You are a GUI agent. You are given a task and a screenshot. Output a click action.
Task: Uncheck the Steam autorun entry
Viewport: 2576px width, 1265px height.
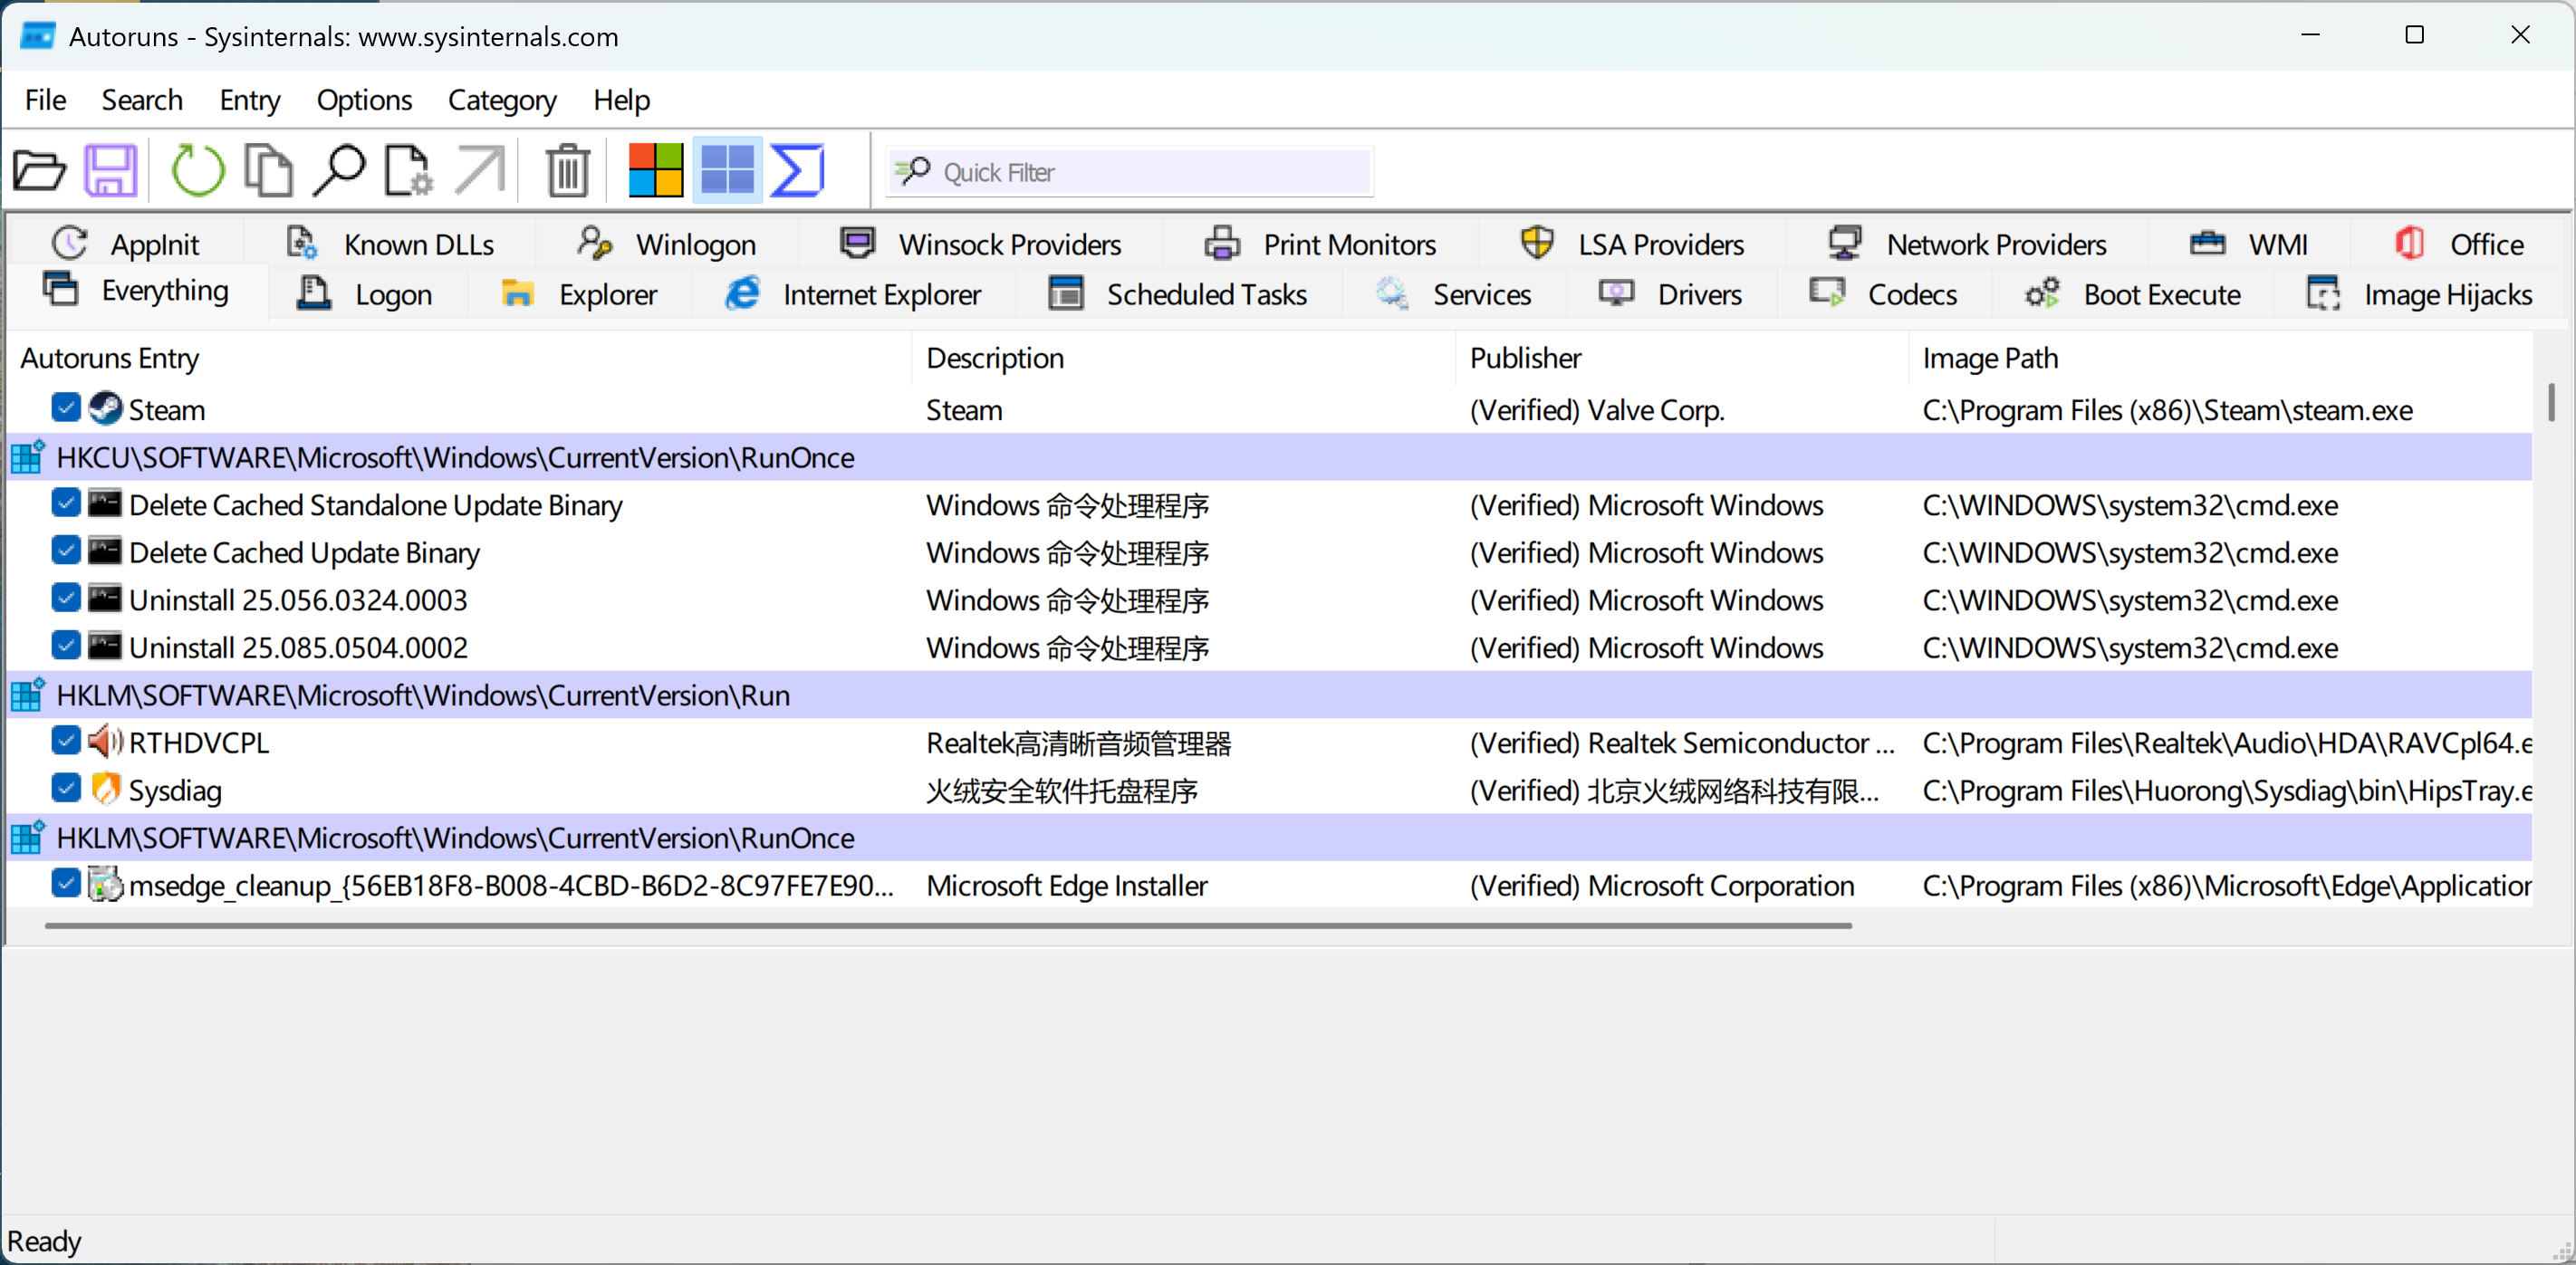pos(66,408)
